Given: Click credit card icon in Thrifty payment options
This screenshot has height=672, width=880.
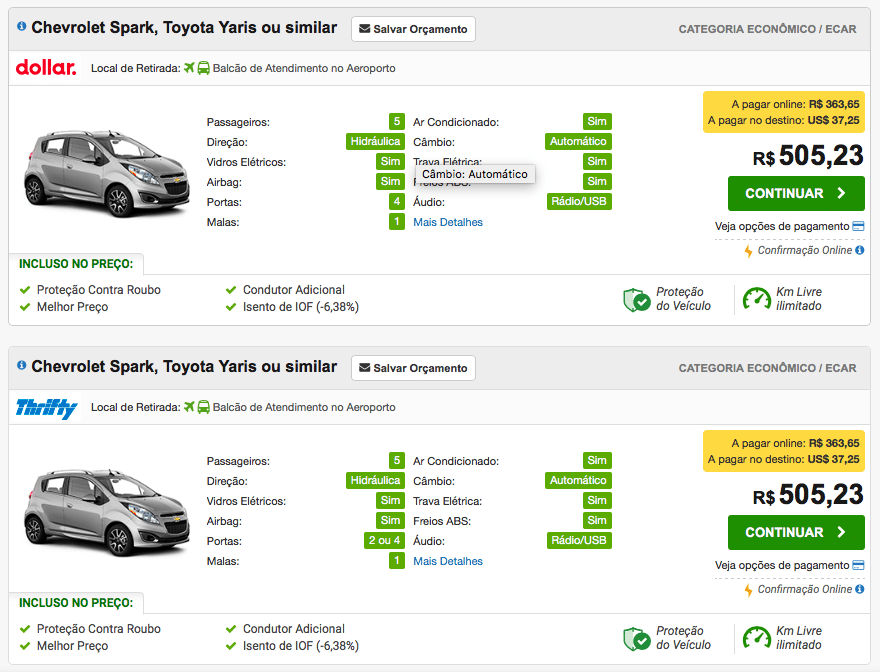Looking at the screenshot, I should click(x=858, y=565).
